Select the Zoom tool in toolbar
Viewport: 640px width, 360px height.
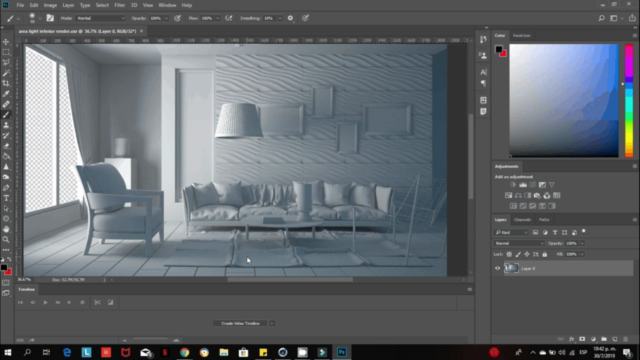6,240
